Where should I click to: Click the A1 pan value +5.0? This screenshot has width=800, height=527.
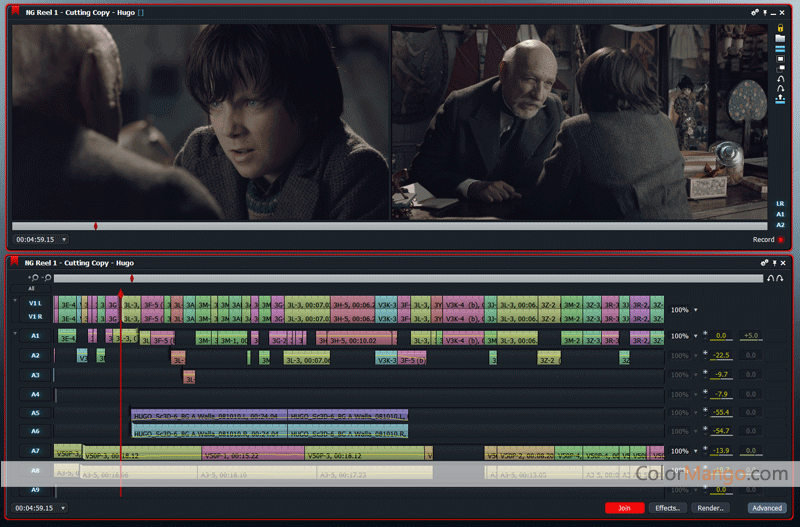pyautogui.click(x=751, y=335)
